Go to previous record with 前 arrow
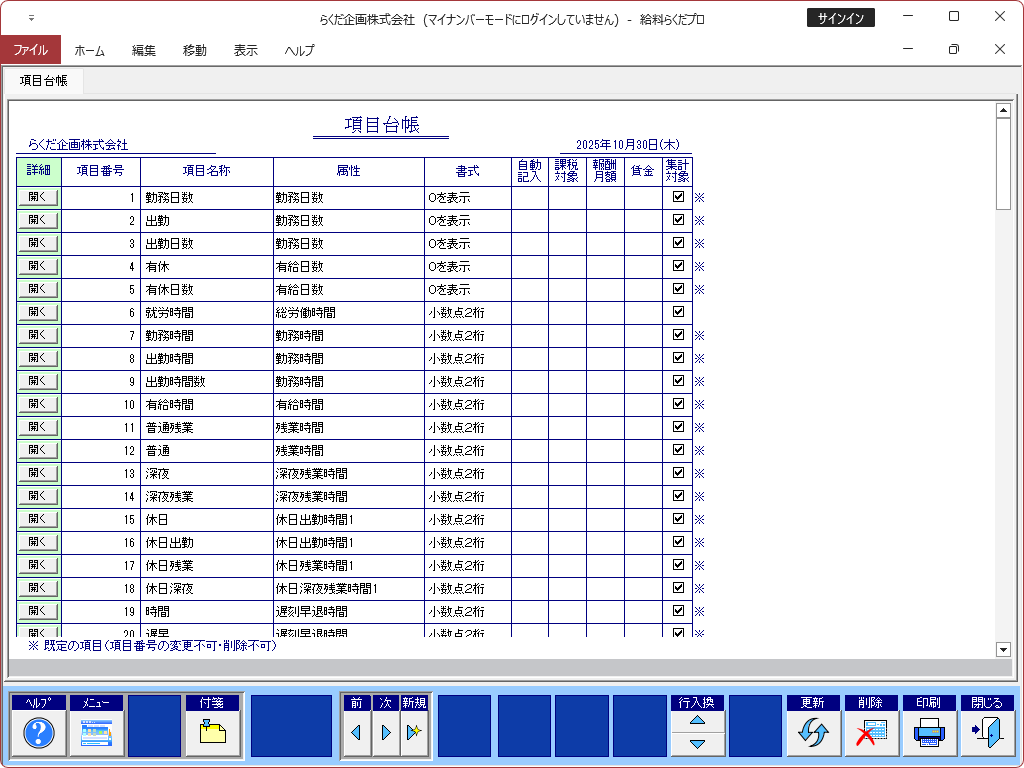 click(x=355, y=733)
